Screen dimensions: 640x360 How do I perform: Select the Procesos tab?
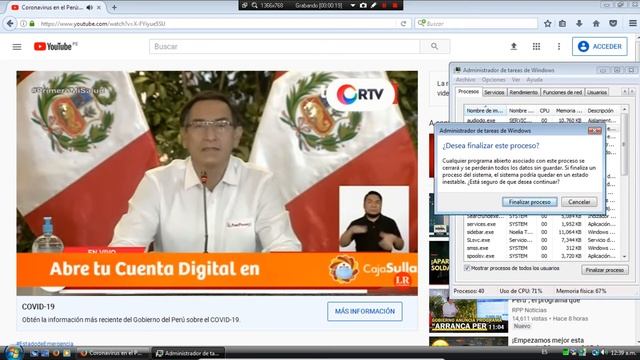point(469,92)
